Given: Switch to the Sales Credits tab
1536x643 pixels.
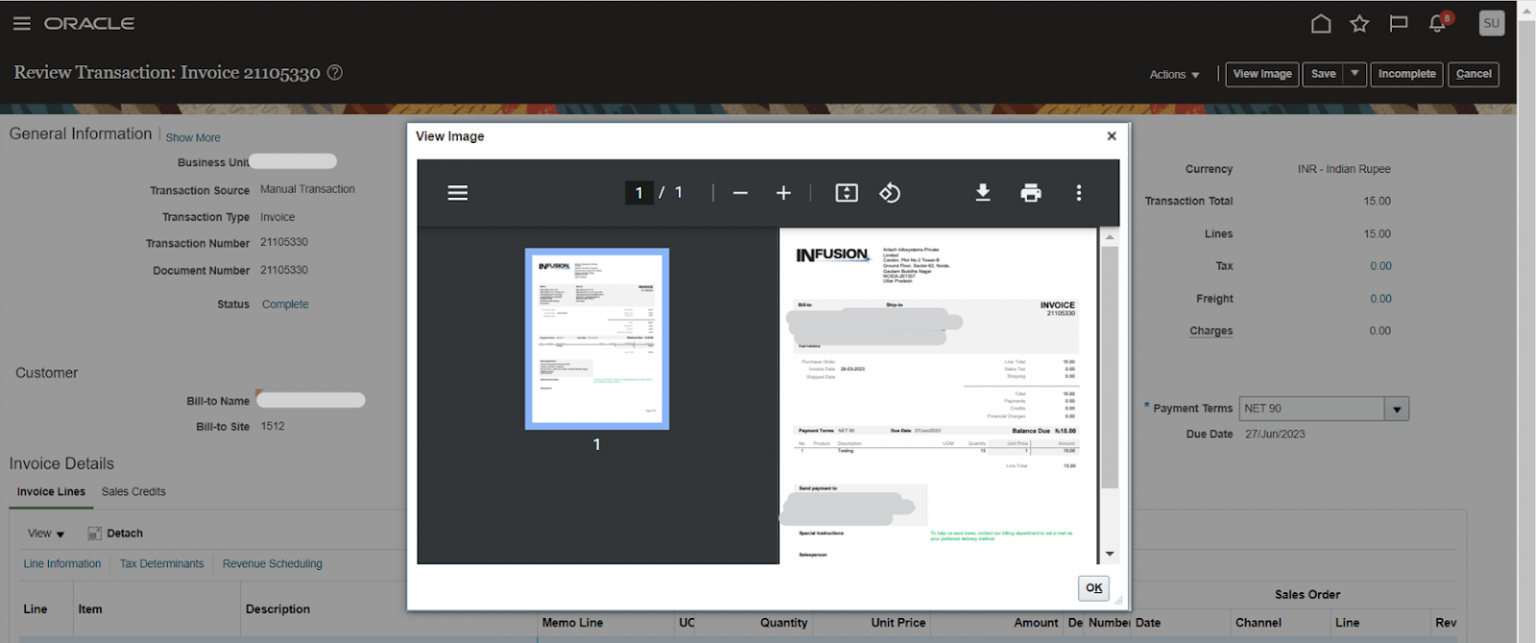Looking at the screenshot, I should coord(133,491).
